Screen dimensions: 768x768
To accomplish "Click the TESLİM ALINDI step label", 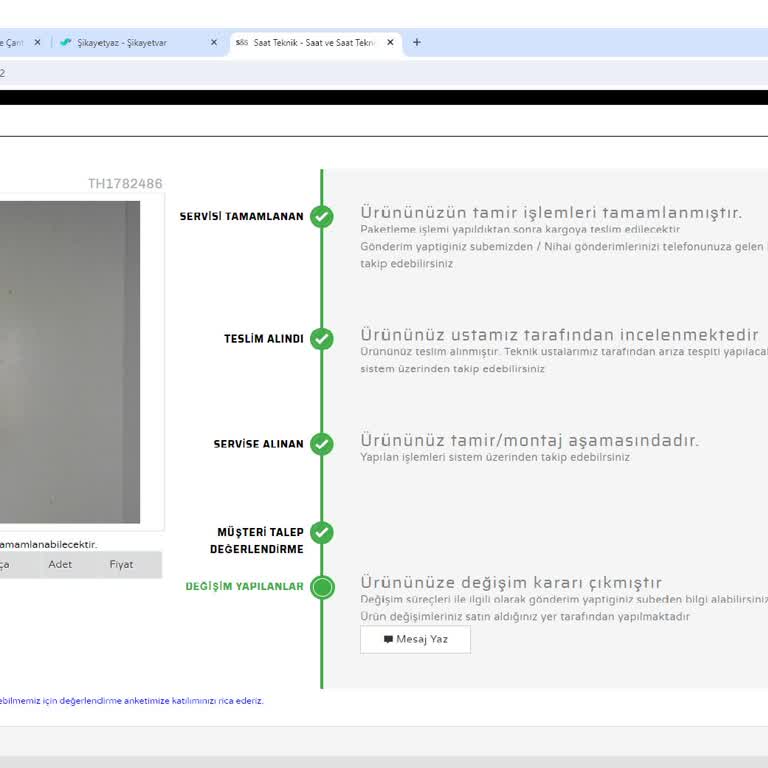I will point(264,339).
